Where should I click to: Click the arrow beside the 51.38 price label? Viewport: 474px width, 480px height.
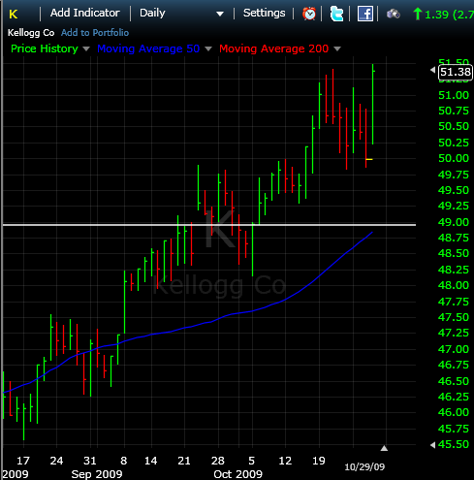(x=433, y=70)
